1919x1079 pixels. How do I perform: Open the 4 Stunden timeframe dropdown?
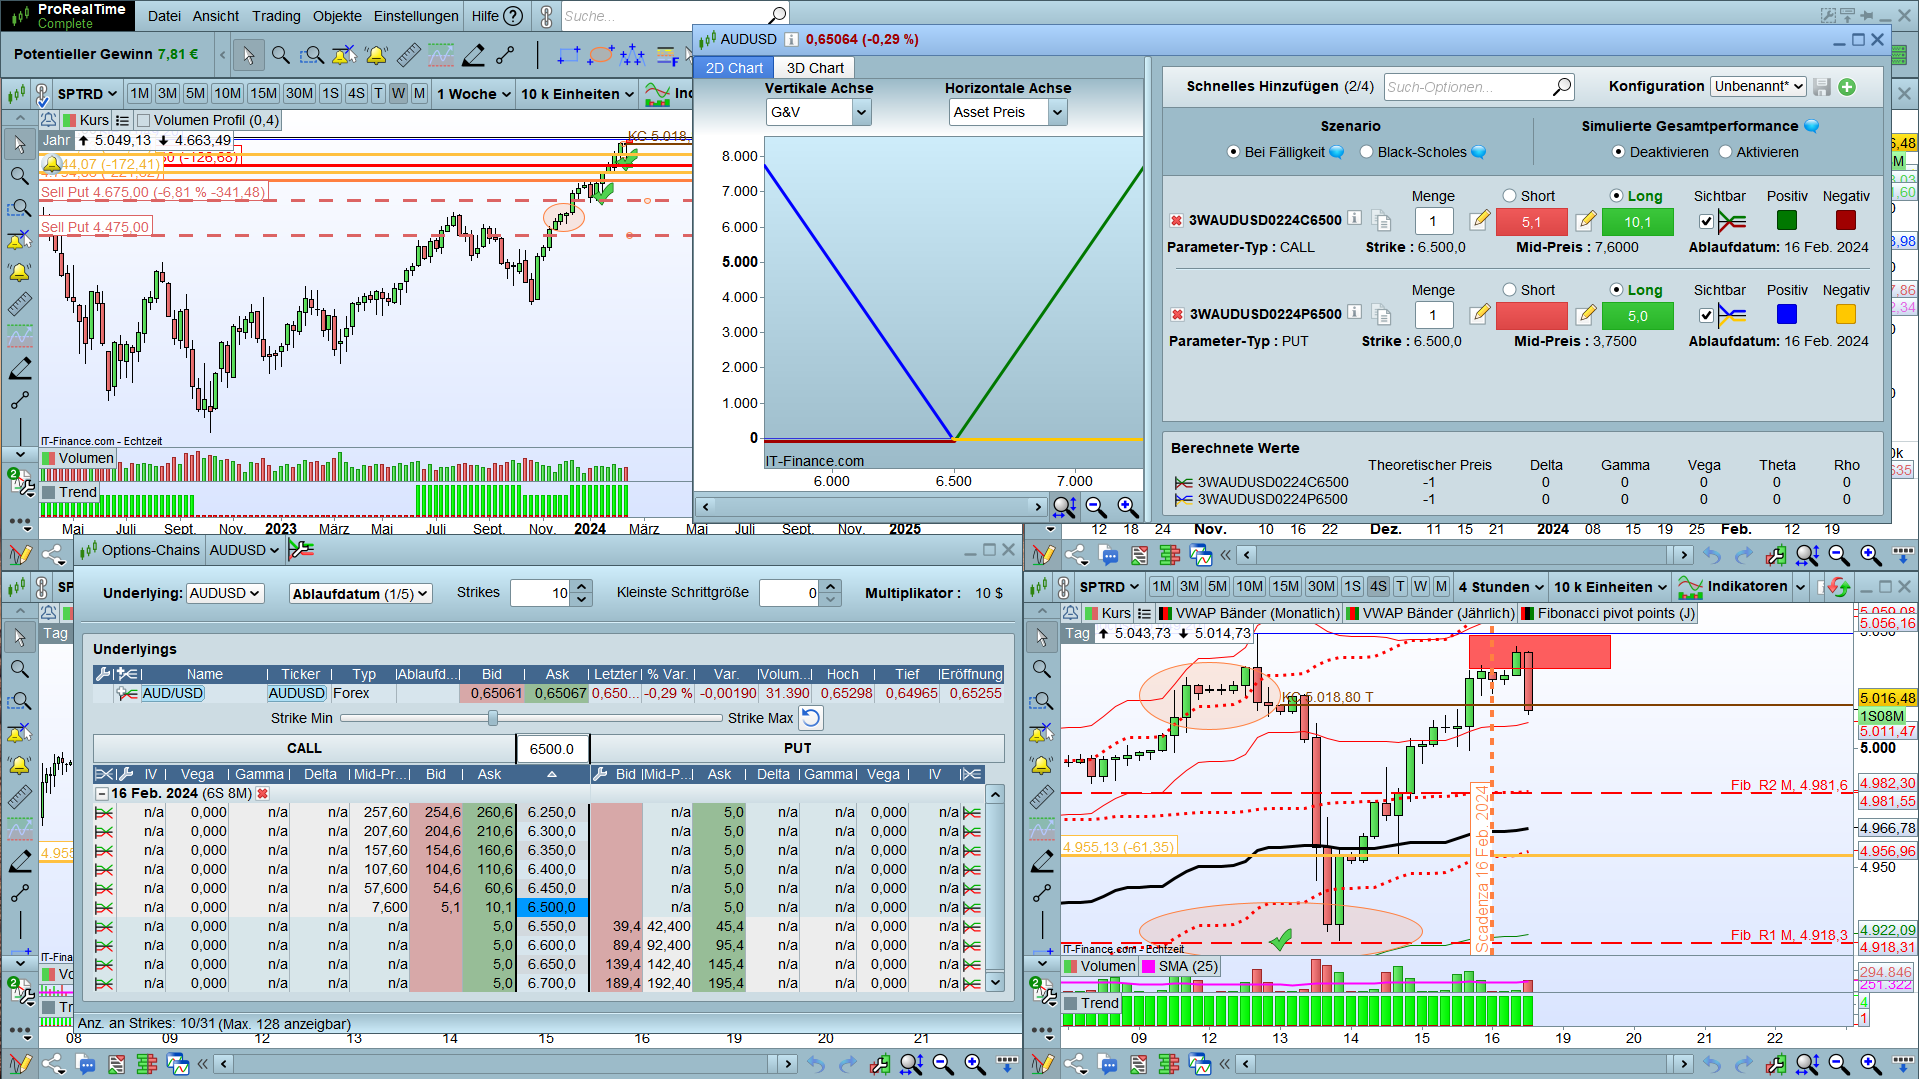tap(1501, 587)
